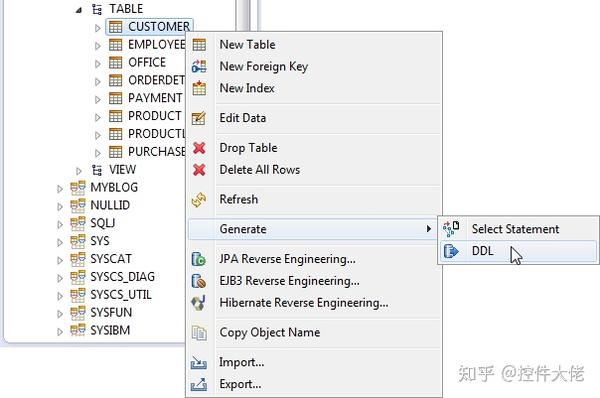
Task: Choose Delete All Rows menu entry
Action: 259,170
